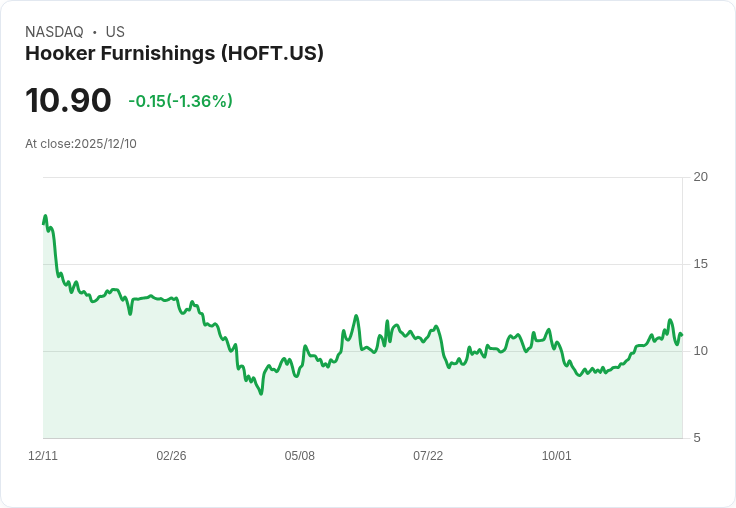Click the -0.15(-1.36%) price change
Image resolution: width=736 pixels, height=508 pixels.
180,101
